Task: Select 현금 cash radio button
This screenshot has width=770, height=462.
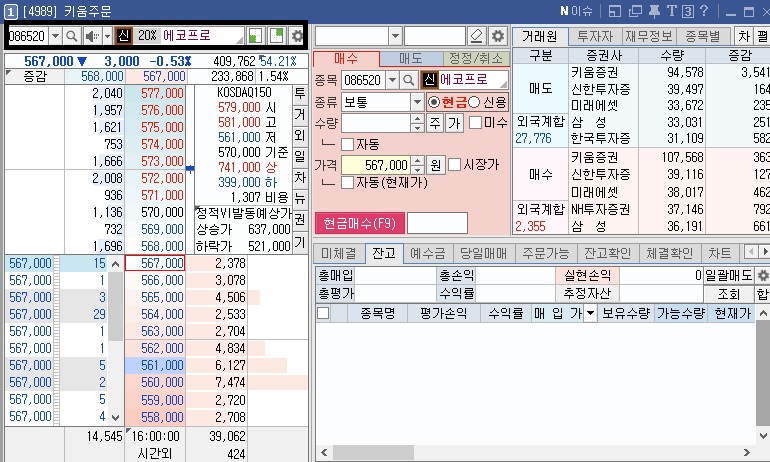Action: pos(434,102)
